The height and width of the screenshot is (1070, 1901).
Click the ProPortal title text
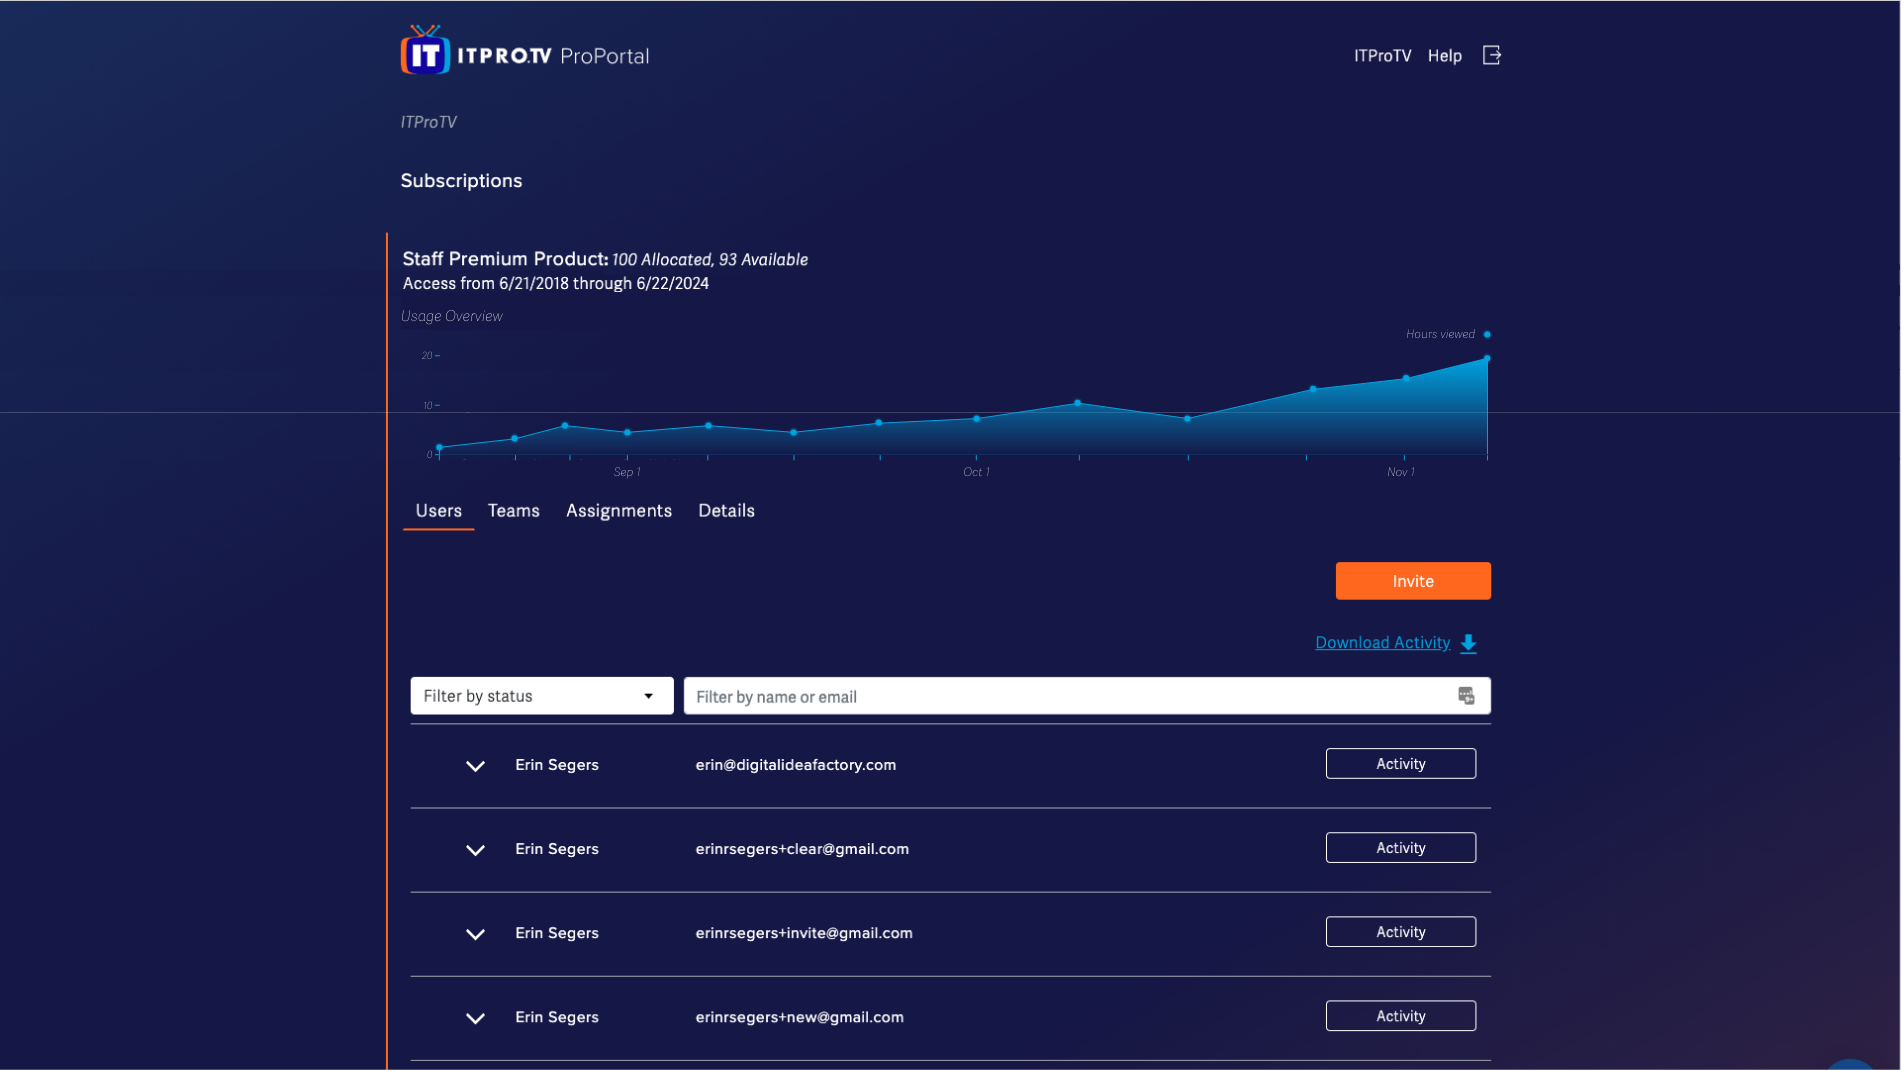(x=604, y=56)
